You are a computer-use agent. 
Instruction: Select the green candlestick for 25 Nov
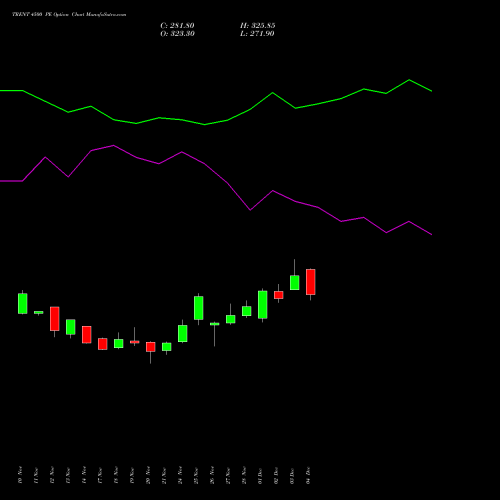[x=199, y=308]
